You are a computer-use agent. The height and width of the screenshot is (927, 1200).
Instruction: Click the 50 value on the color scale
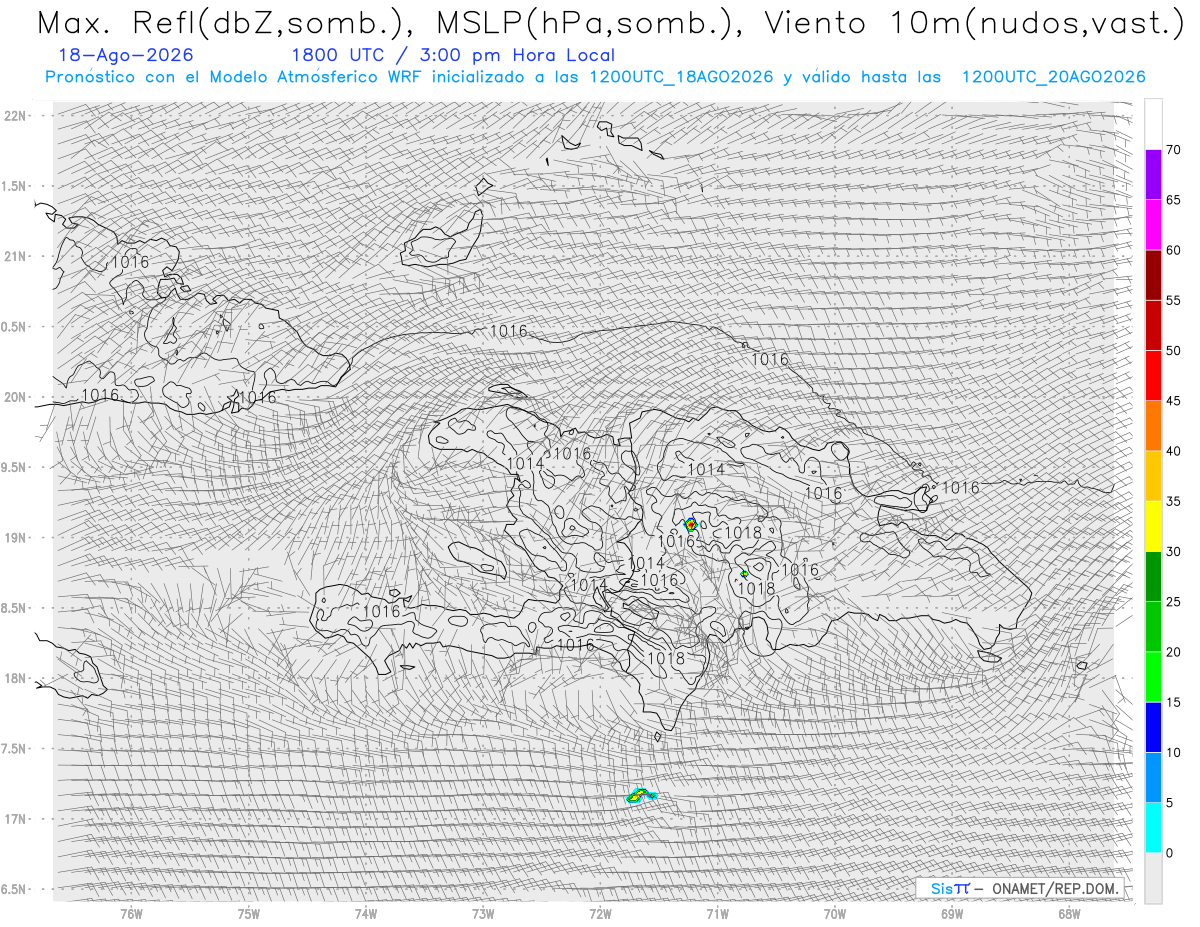(x=1173, y=351)
